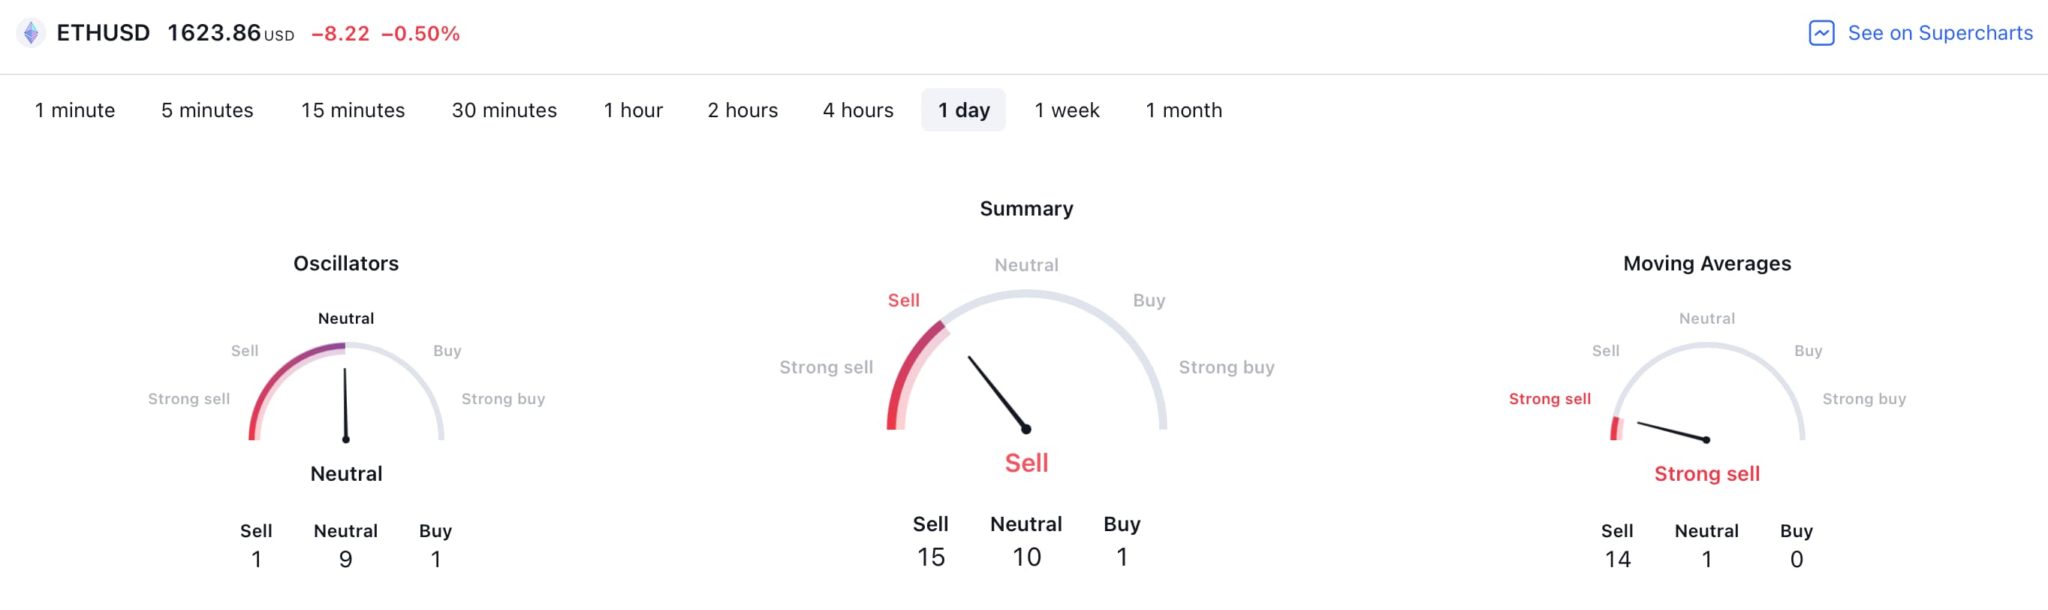Open the See on Supercharts link

coord(1939,33)
